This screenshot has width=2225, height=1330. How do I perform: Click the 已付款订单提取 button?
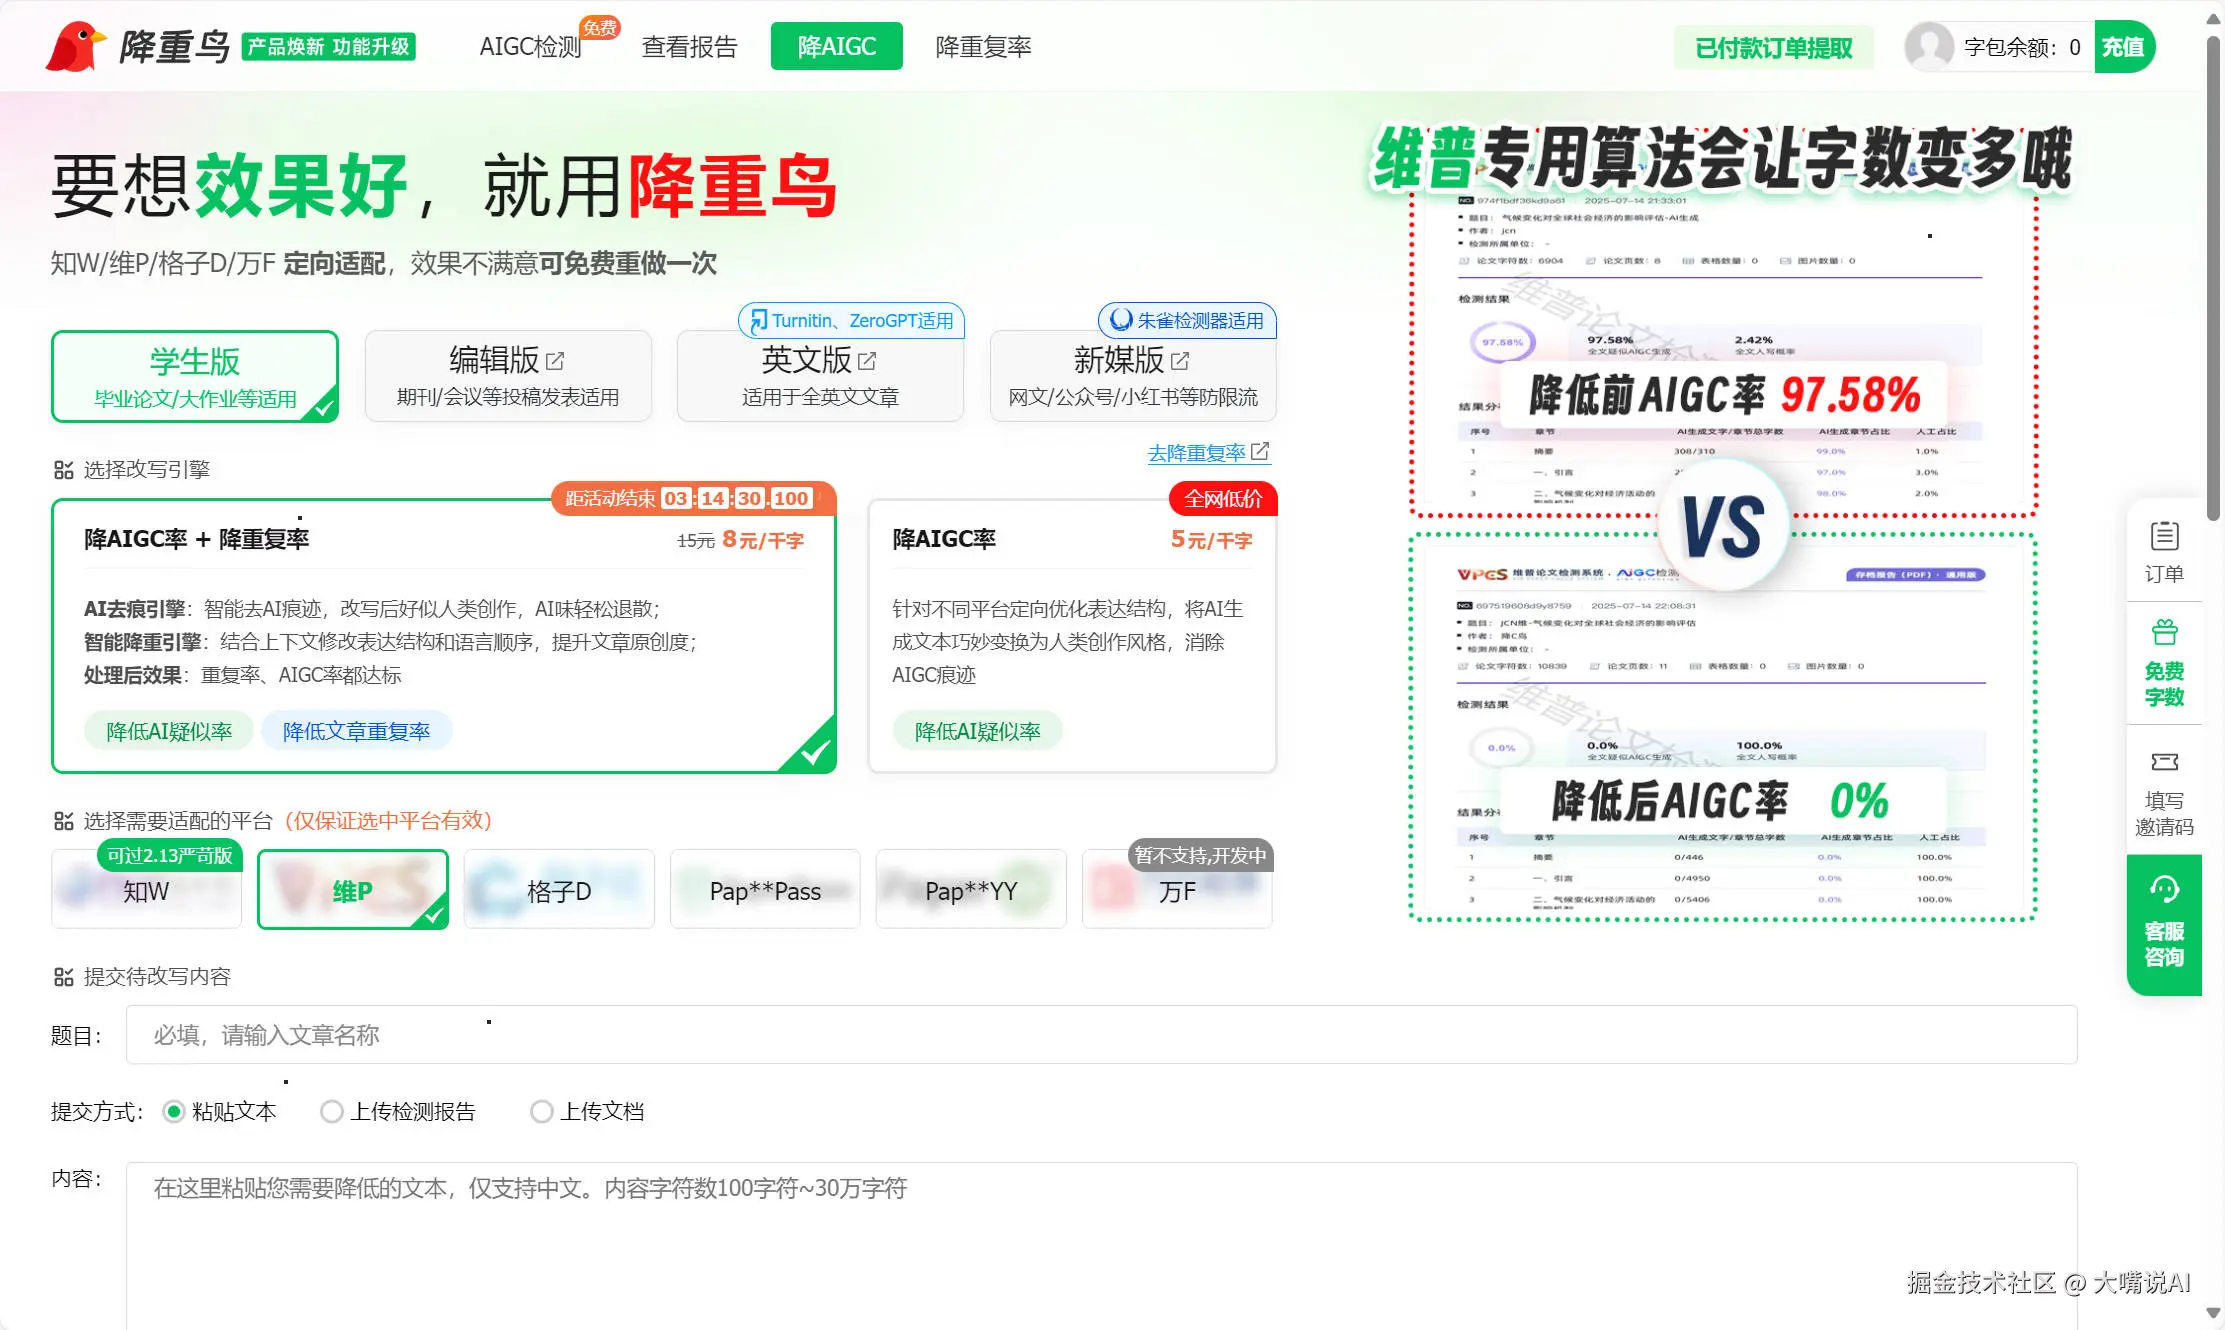tap(1773, 48)
